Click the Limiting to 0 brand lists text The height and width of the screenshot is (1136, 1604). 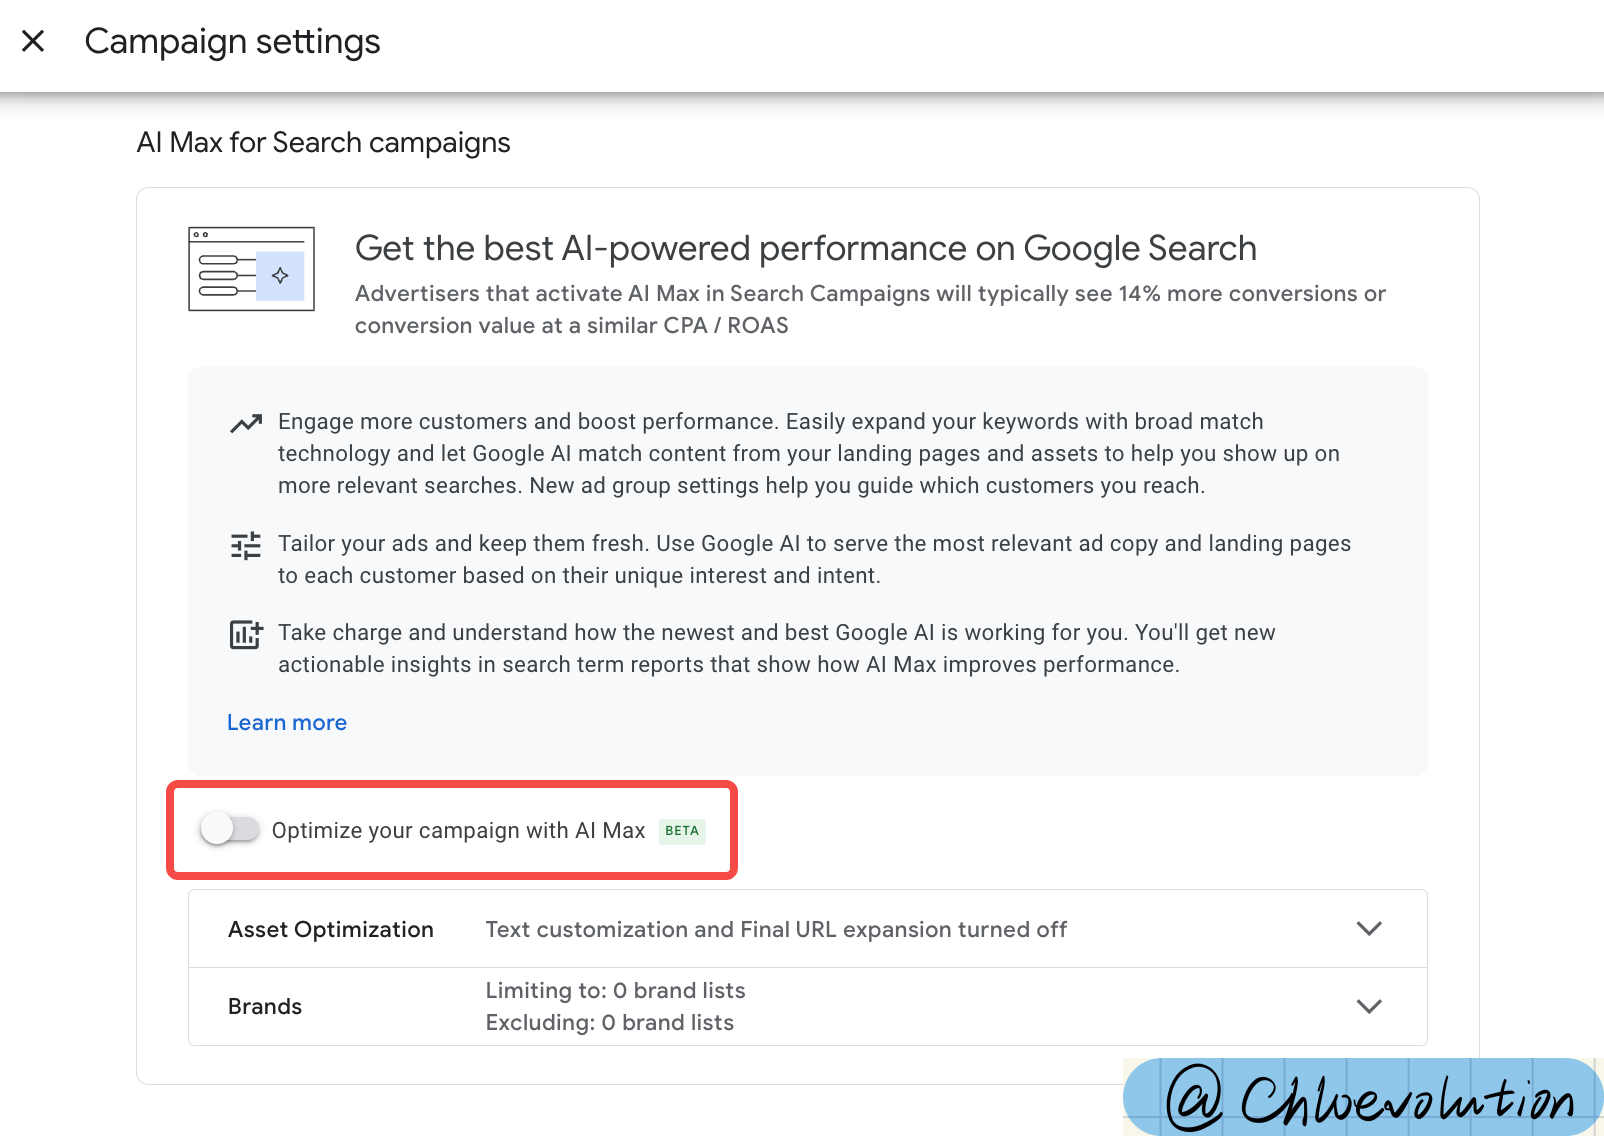click(616, 991)
